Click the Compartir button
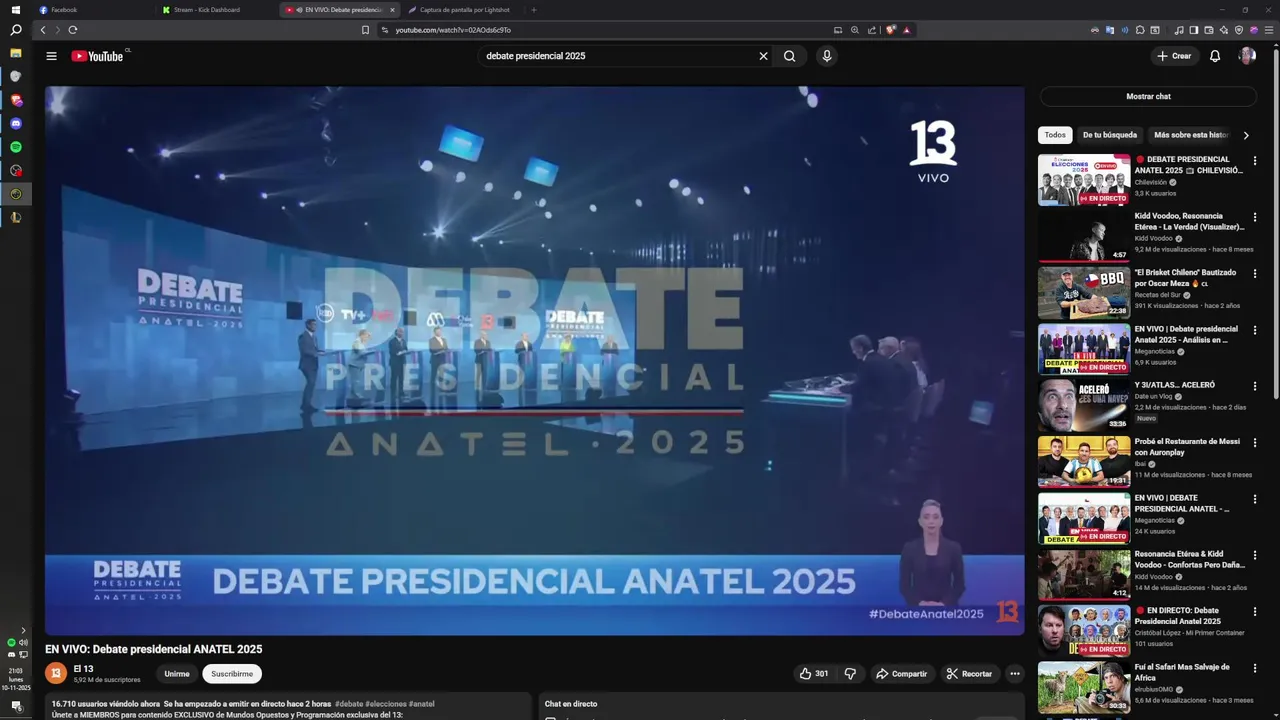The image size is (1280, 720). click(902, 674)
